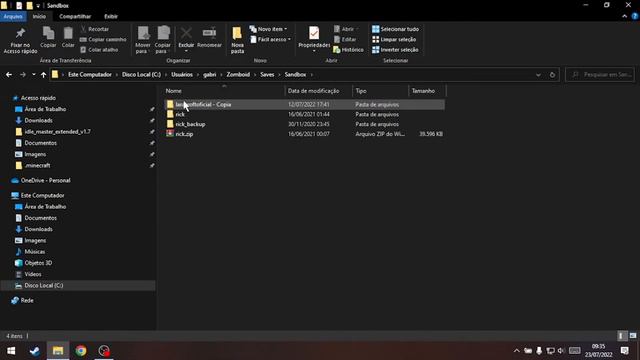Sort by the Tamanho column

pos(427,91)
